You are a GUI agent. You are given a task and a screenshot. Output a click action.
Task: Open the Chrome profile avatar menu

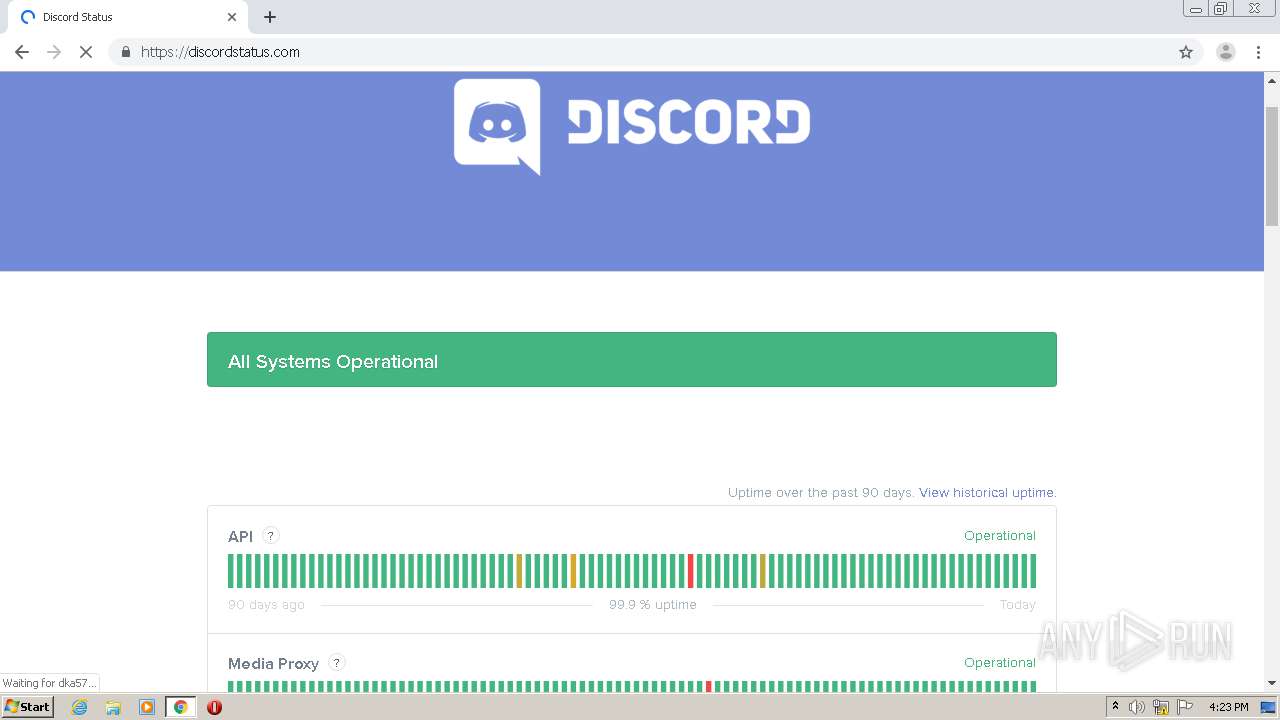click(x=1226, y=52)
